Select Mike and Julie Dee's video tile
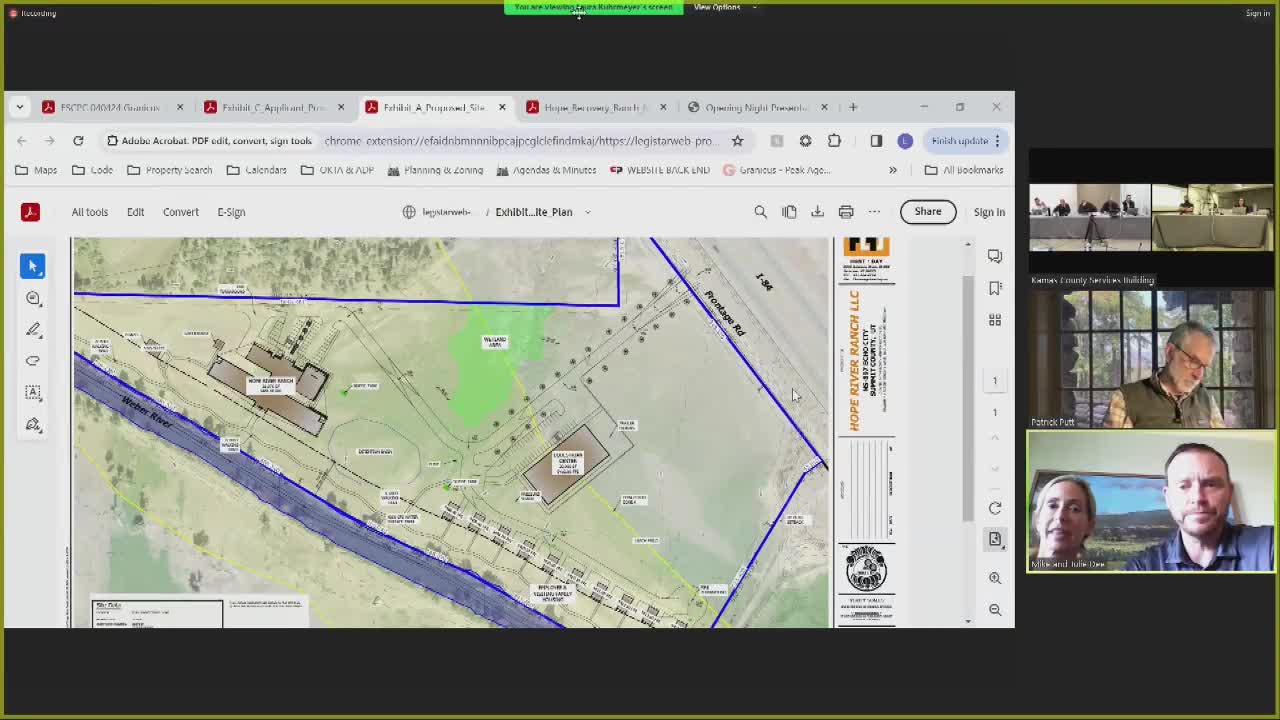The width and height of the screenshot is (1280, 720). (1151, 501)
